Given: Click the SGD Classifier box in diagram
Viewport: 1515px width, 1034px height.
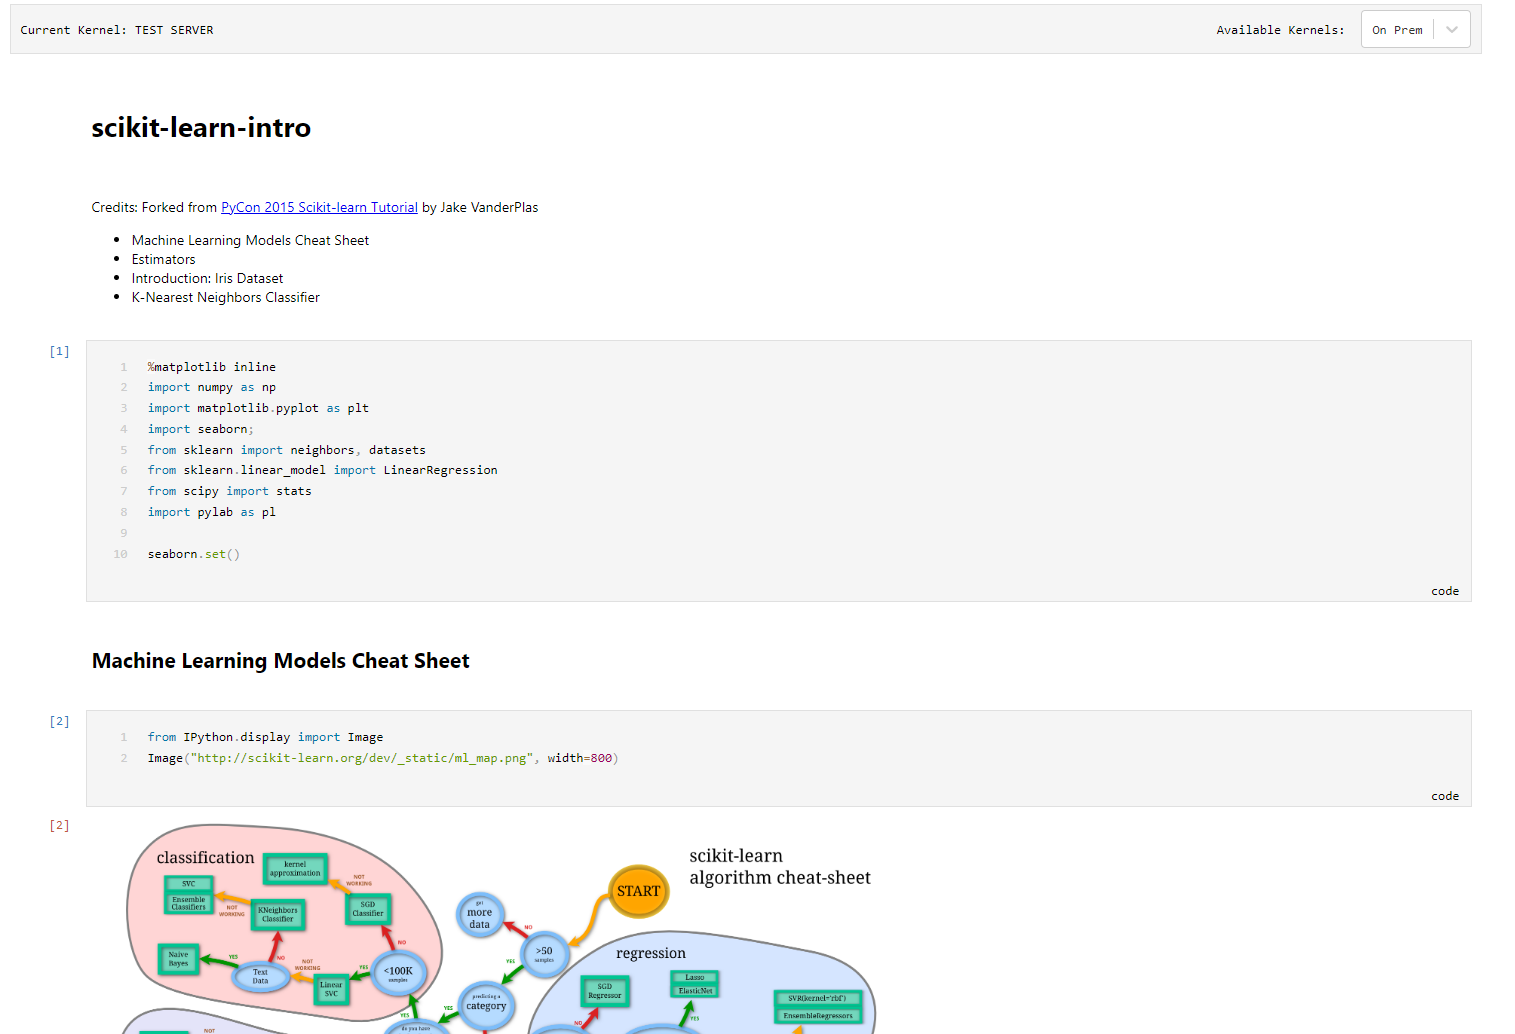Looking at the screenshot, I should [x=368, y=909].
